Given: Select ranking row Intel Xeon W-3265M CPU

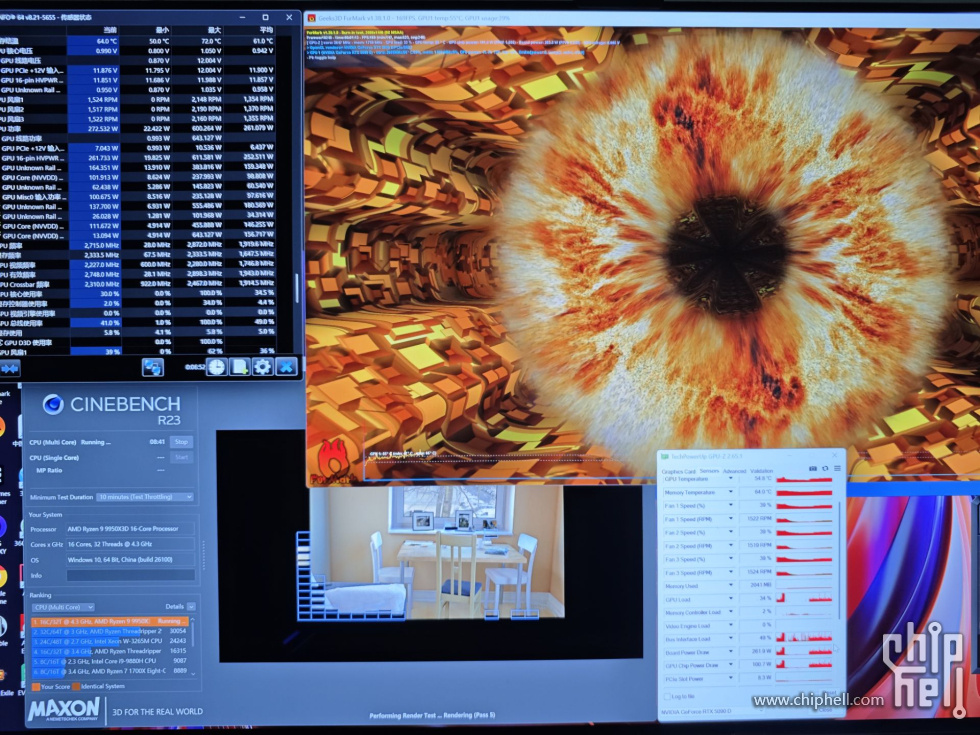Looking at the screenshot, I should point(109,641).
